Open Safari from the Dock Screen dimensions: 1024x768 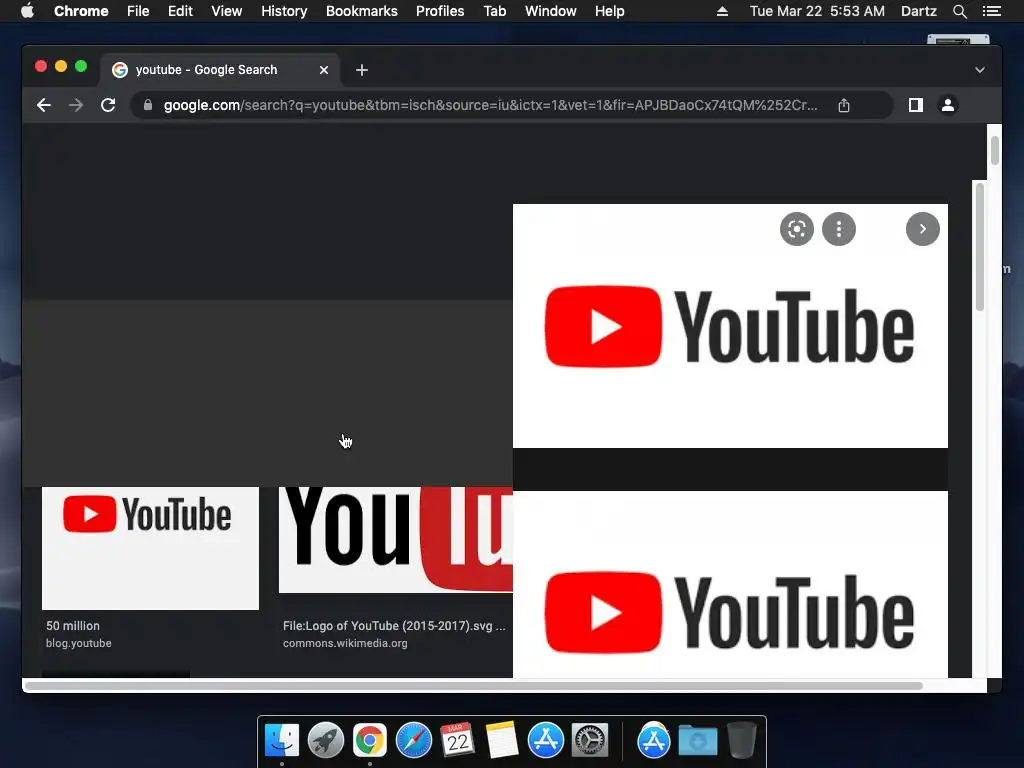[x=413, y=741]
